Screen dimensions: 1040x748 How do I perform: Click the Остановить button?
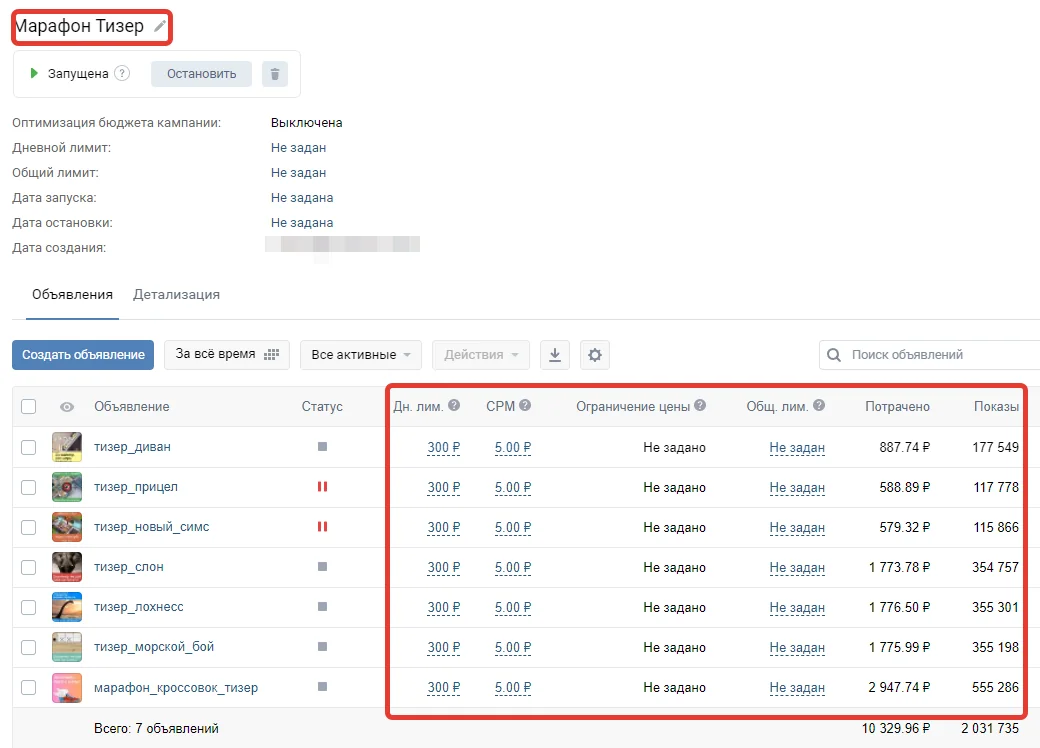tap(202, 74)
